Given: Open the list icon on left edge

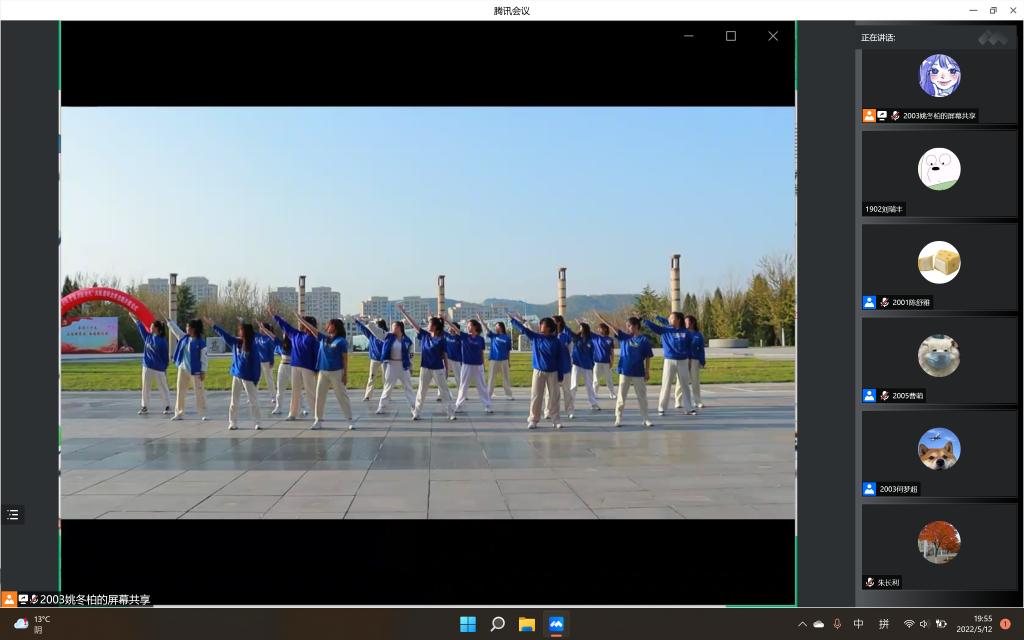Looking at the screenshot, I should [13, 515].
